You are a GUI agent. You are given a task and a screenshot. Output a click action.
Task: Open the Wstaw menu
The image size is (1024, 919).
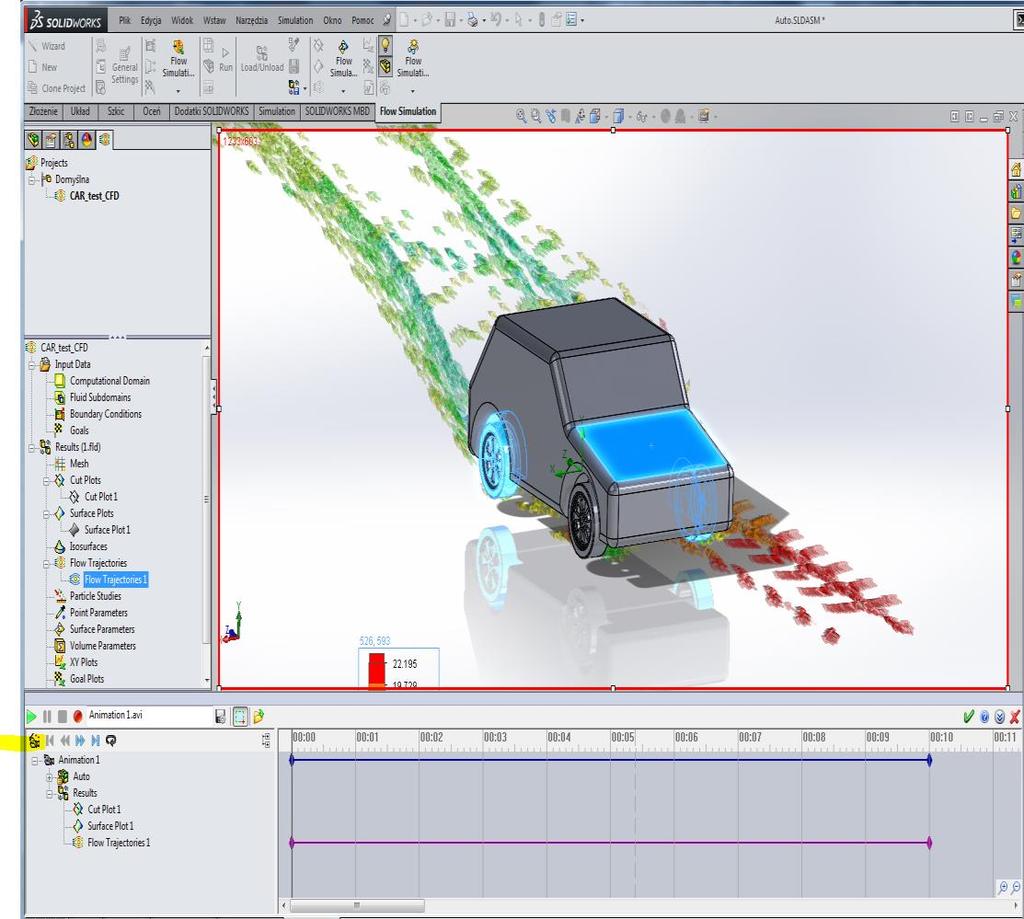pyautogui.click(x=214, y=20)
